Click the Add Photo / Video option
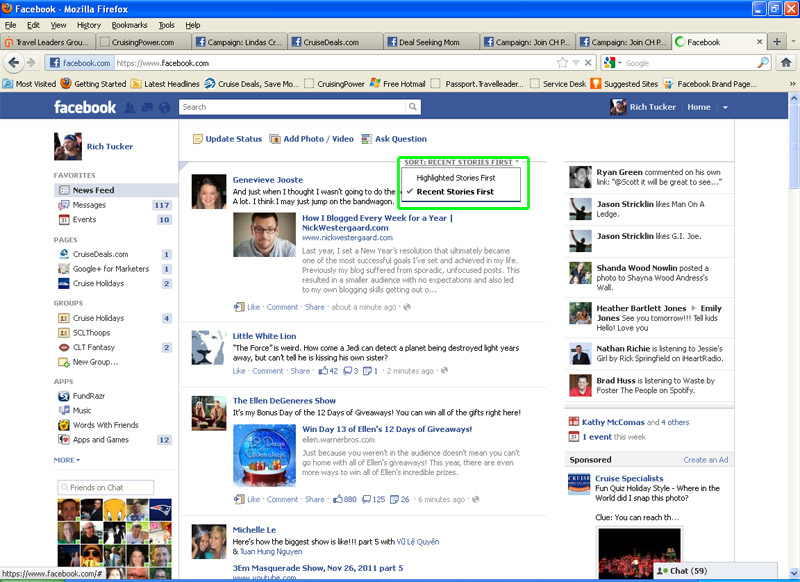The image size is (800, 582). (318, 139)
